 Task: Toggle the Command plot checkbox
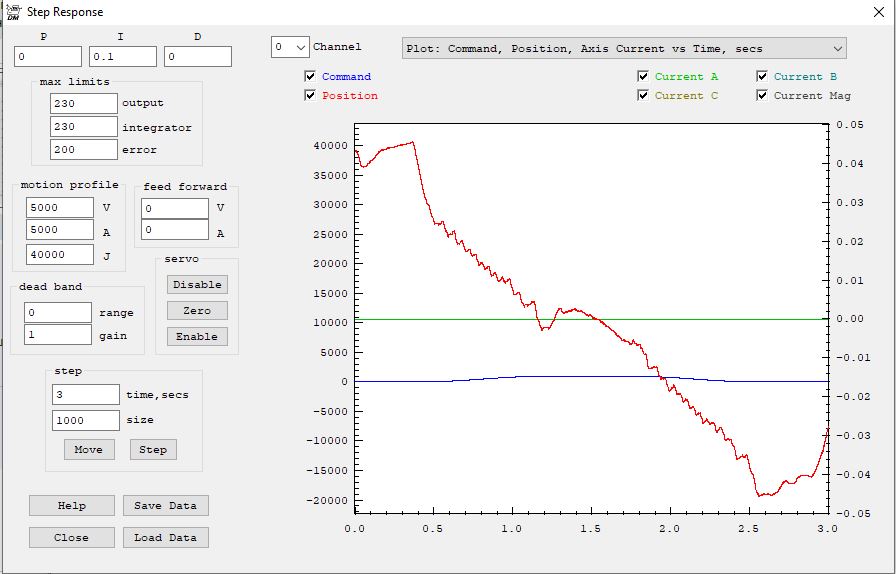pos(311,77)
